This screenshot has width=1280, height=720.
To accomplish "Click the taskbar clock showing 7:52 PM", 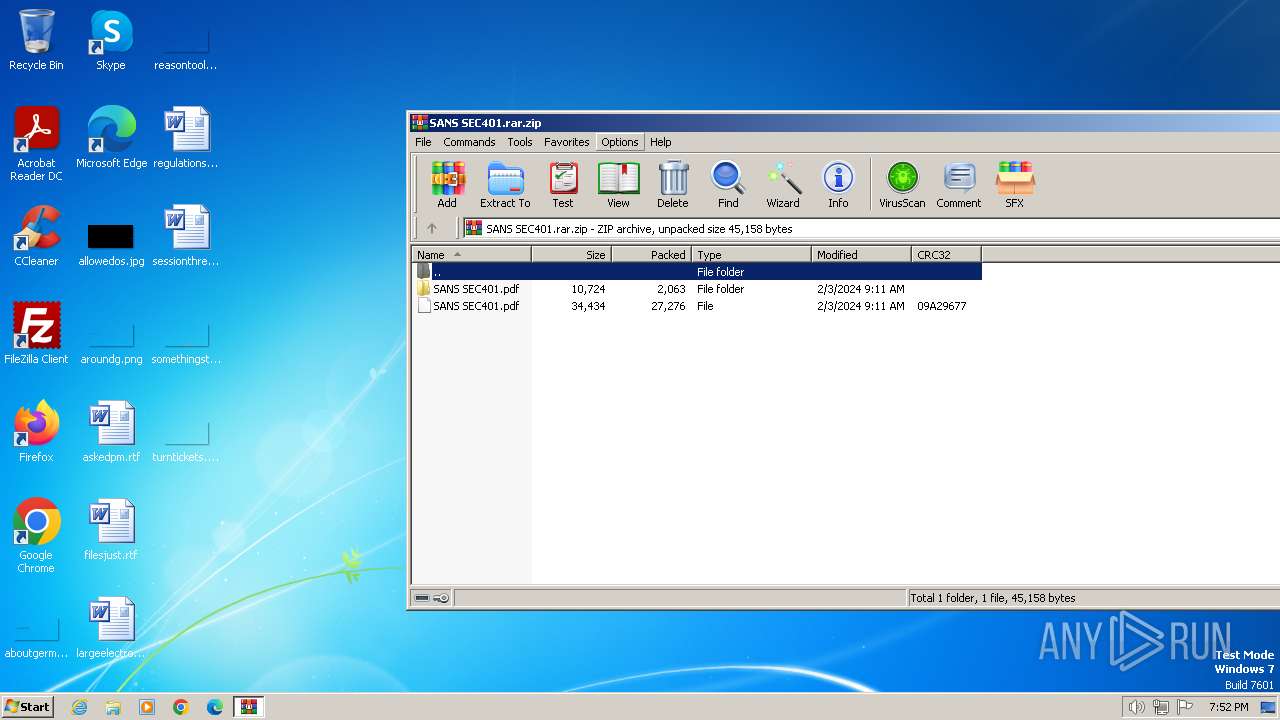I will (1228, 707).
